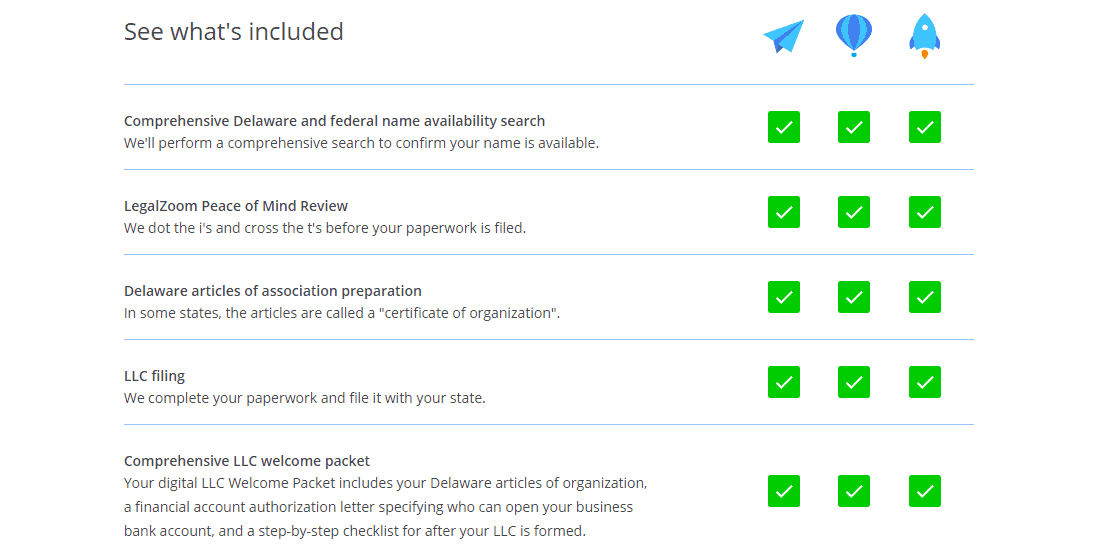The width and height of the screenshot is (1104, 547).
Task: Click balloon plan checkmark for LLC filing
Action: point(854,382)
